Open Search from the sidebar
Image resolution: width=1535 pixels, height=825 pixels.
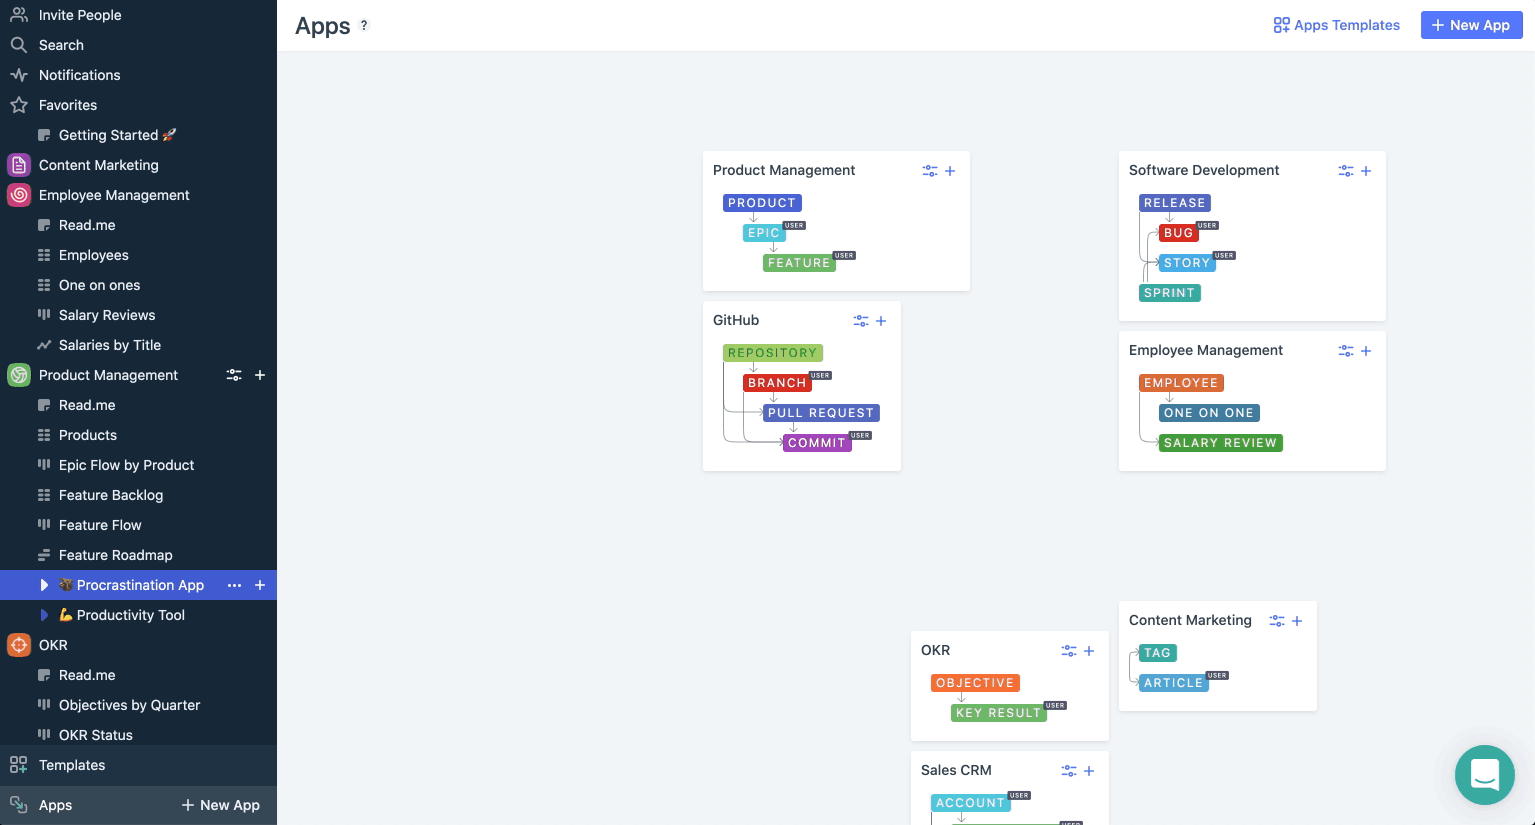[60, 45]
